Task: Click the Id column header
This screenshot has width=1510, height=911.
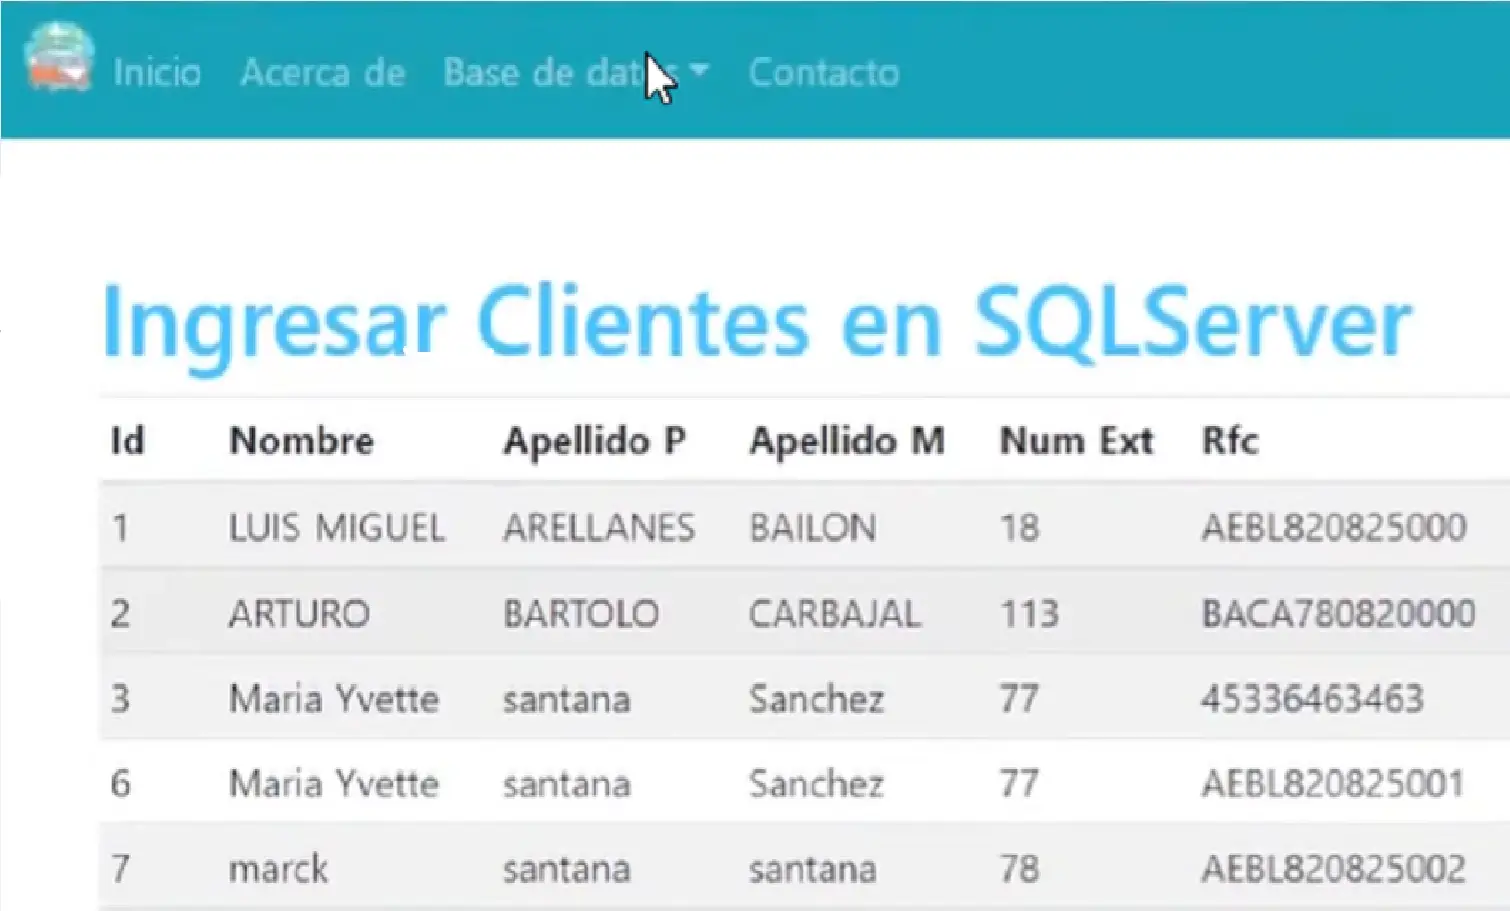Action: click(x=127, y=440)
